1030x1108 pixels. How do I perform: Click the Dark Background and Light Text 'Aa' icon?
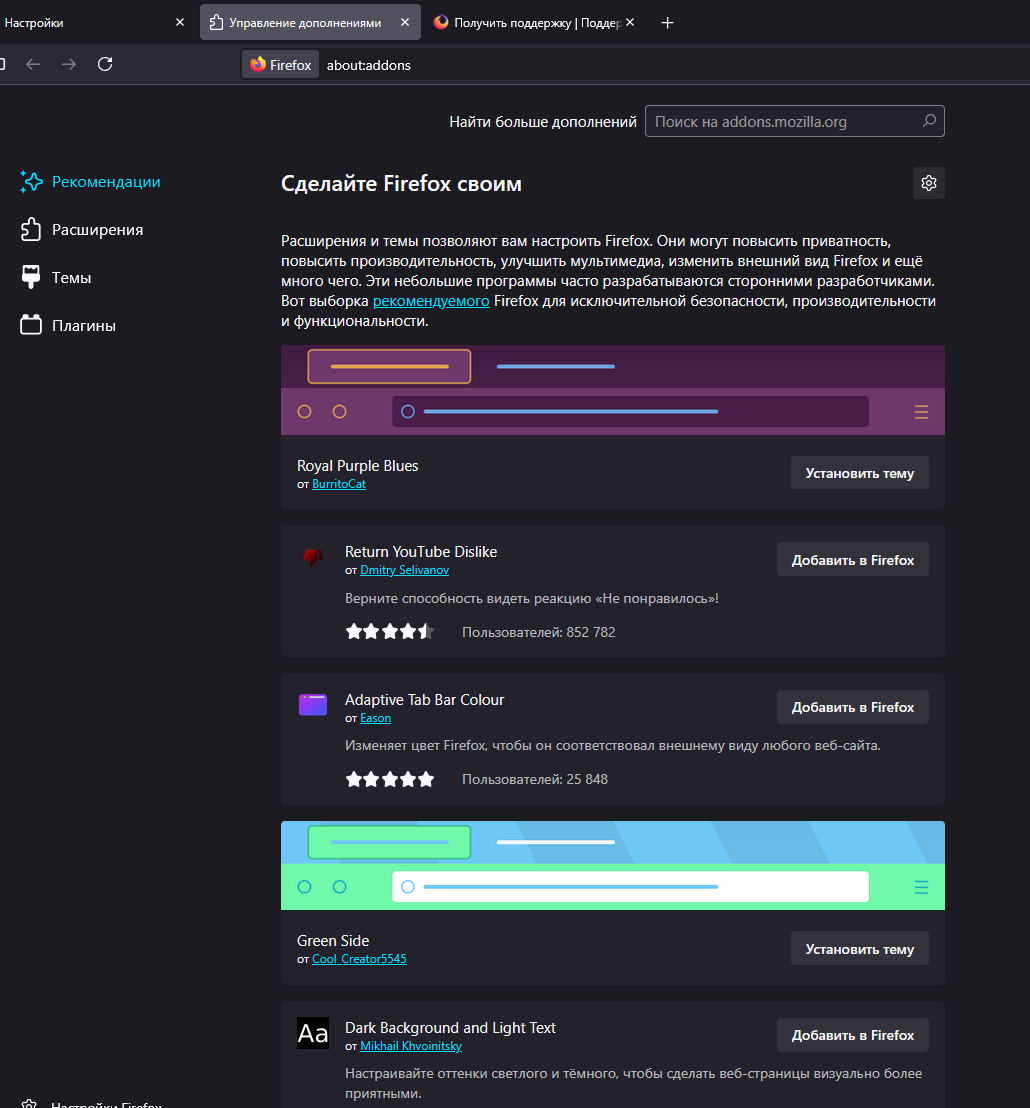(x=313, y=1033)
